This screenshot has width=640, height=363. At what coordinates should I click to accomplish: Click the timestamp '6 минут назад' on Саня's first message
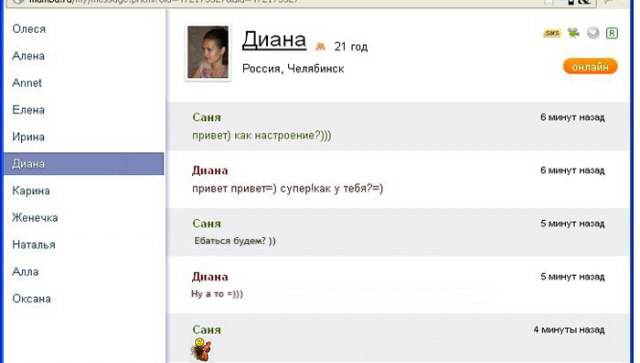coord(572,118)
